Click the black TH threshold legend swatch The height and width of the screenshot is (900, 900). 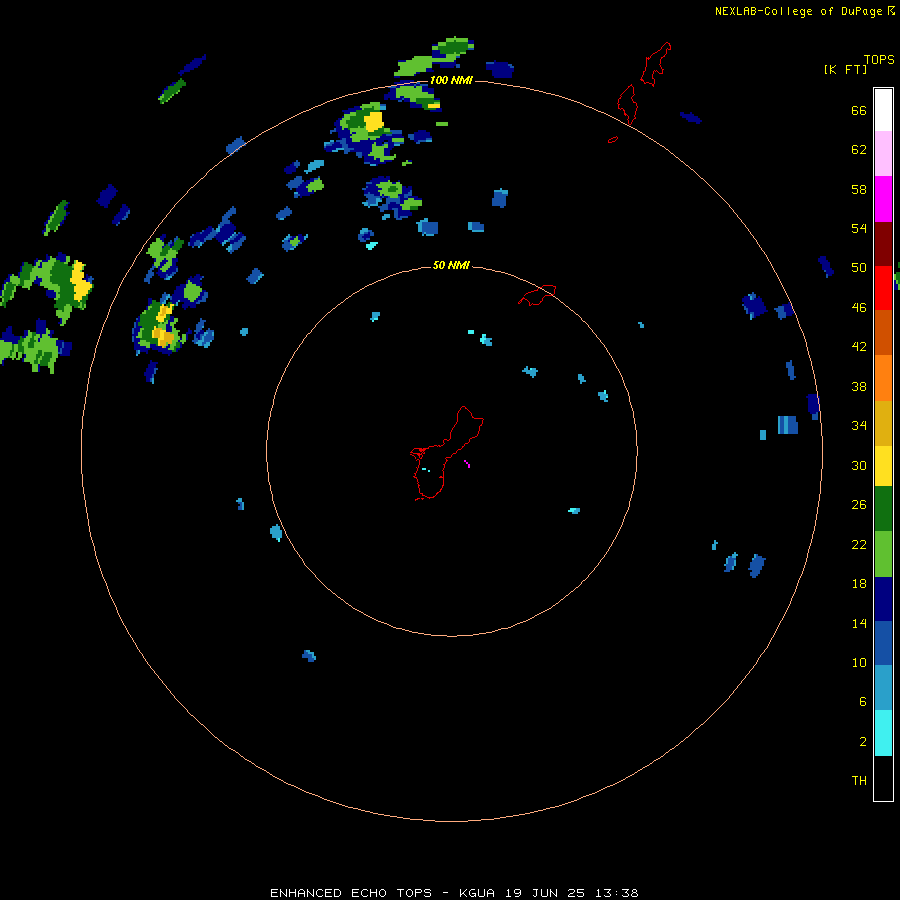point(883,778)
